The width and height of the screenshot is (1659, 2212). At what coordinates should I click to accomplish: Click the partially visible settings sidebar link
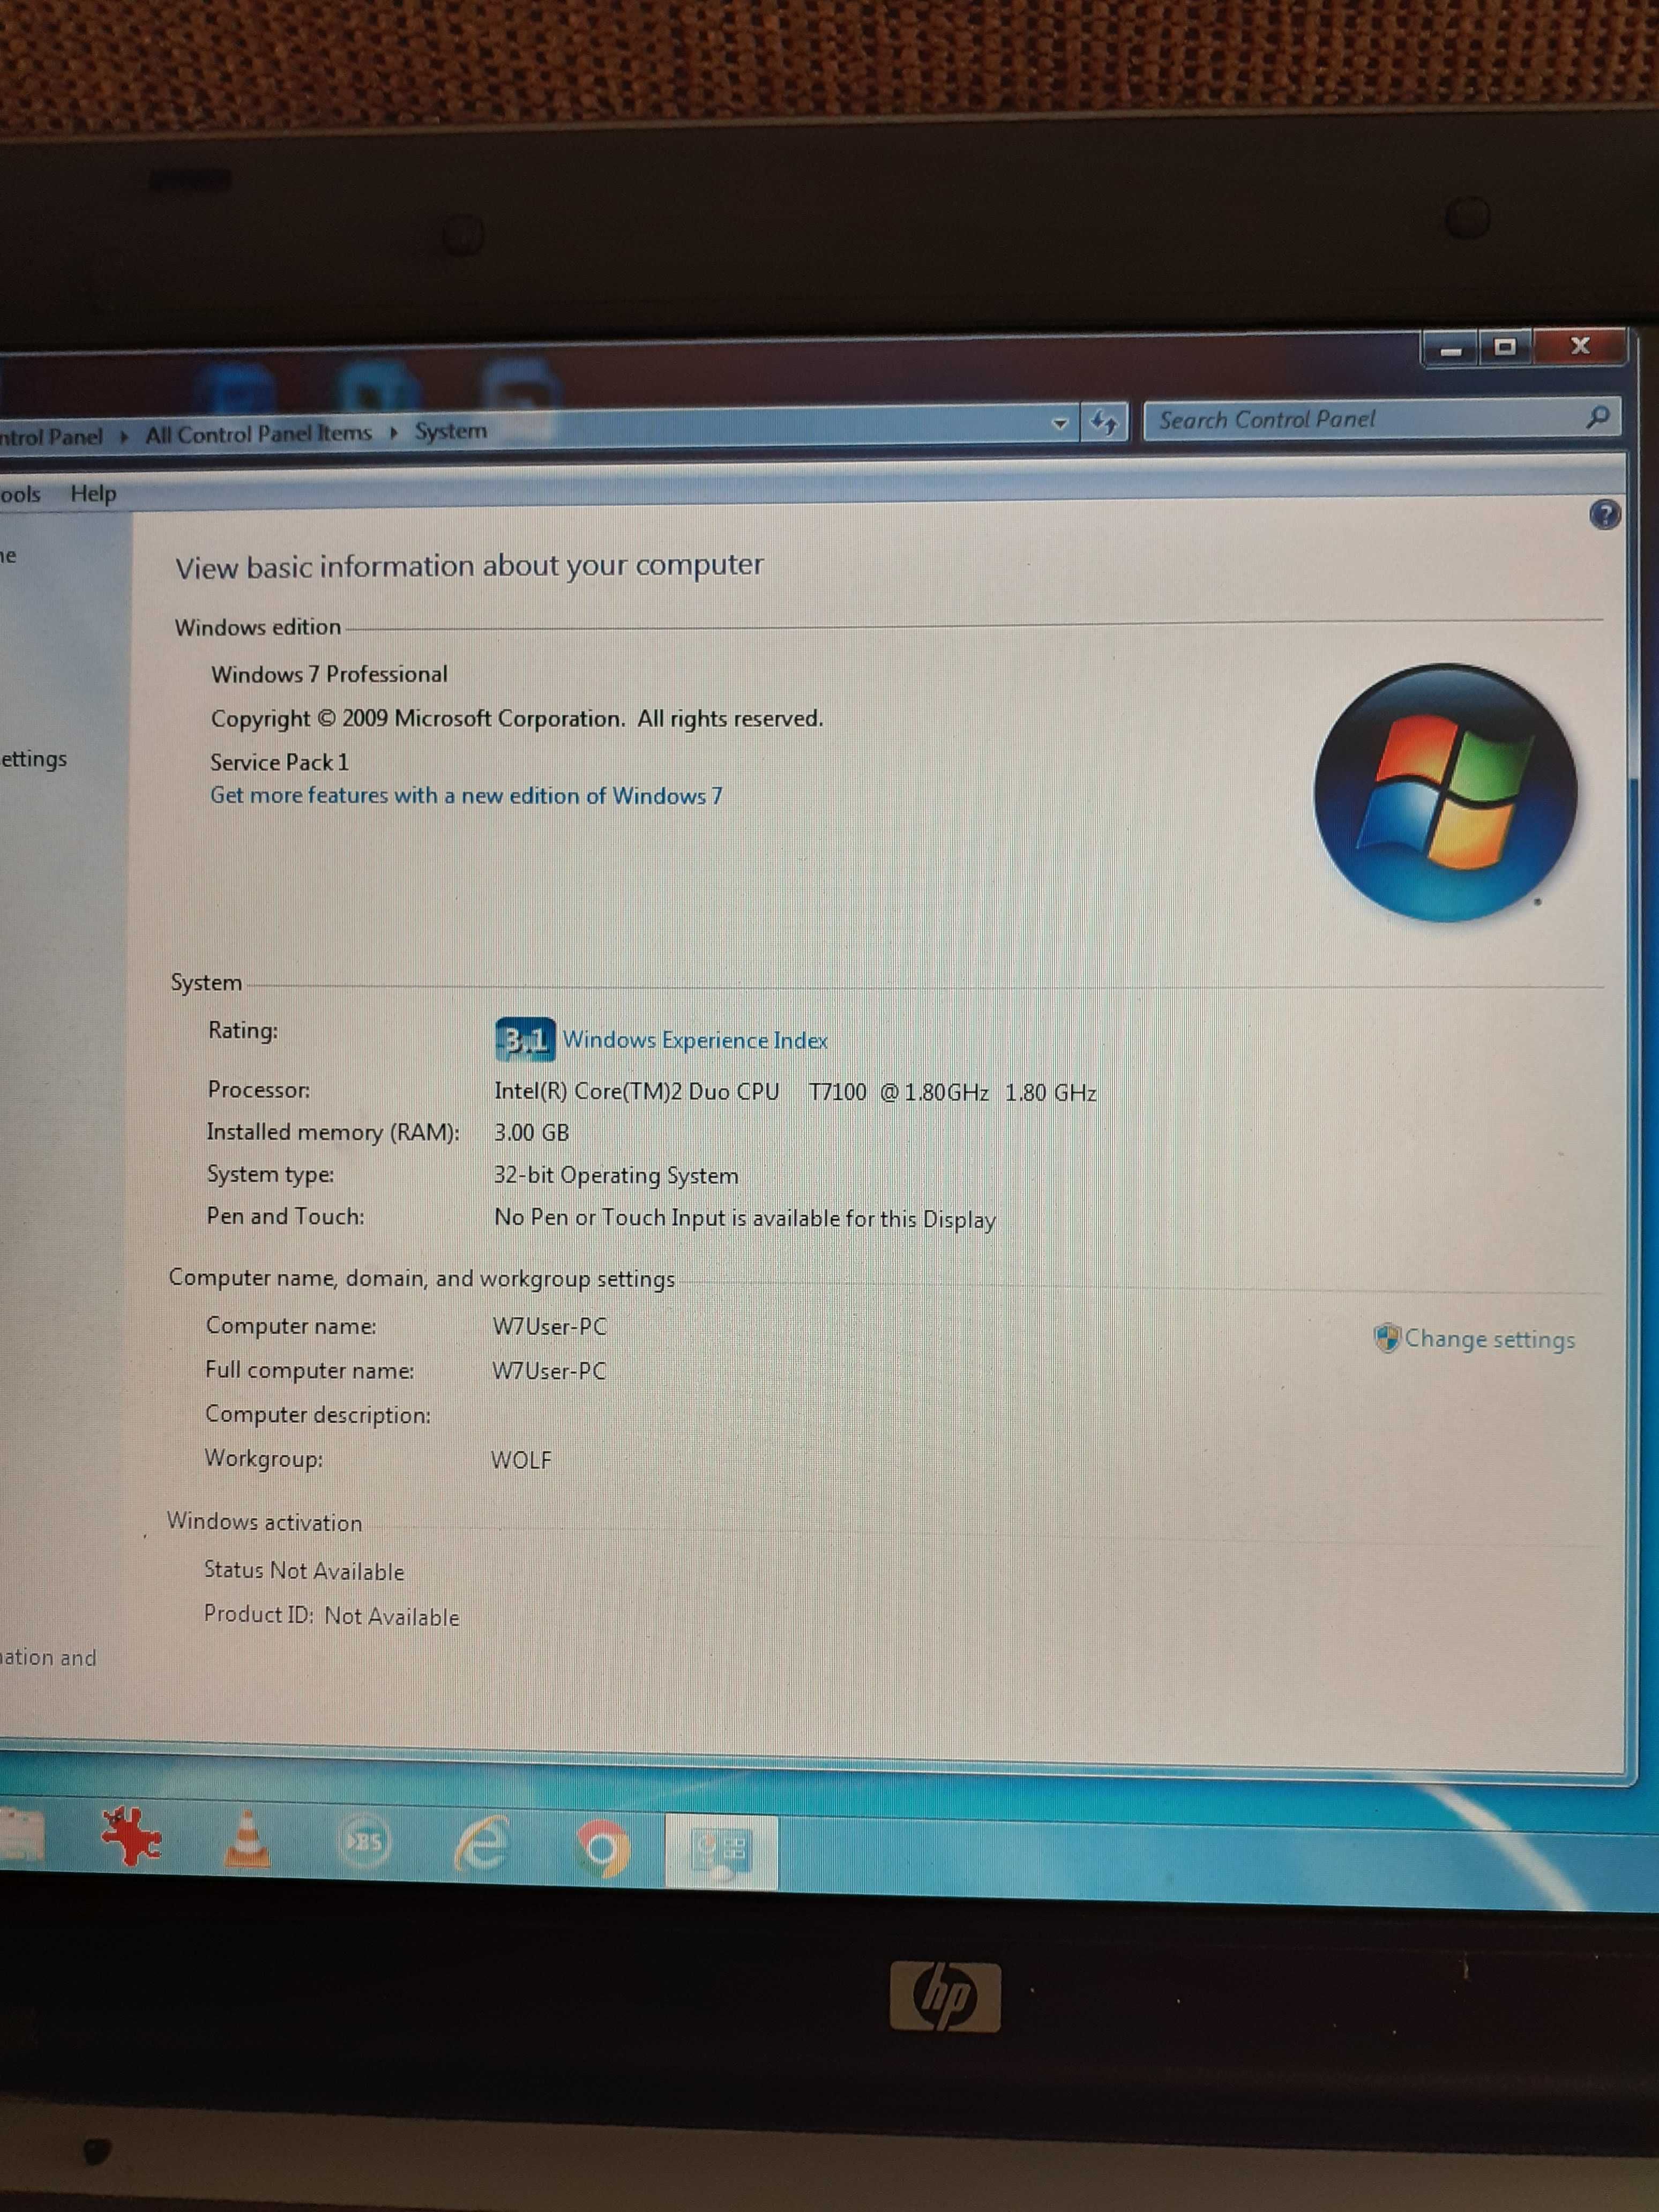pyautogui.click(x=33, y=759)
